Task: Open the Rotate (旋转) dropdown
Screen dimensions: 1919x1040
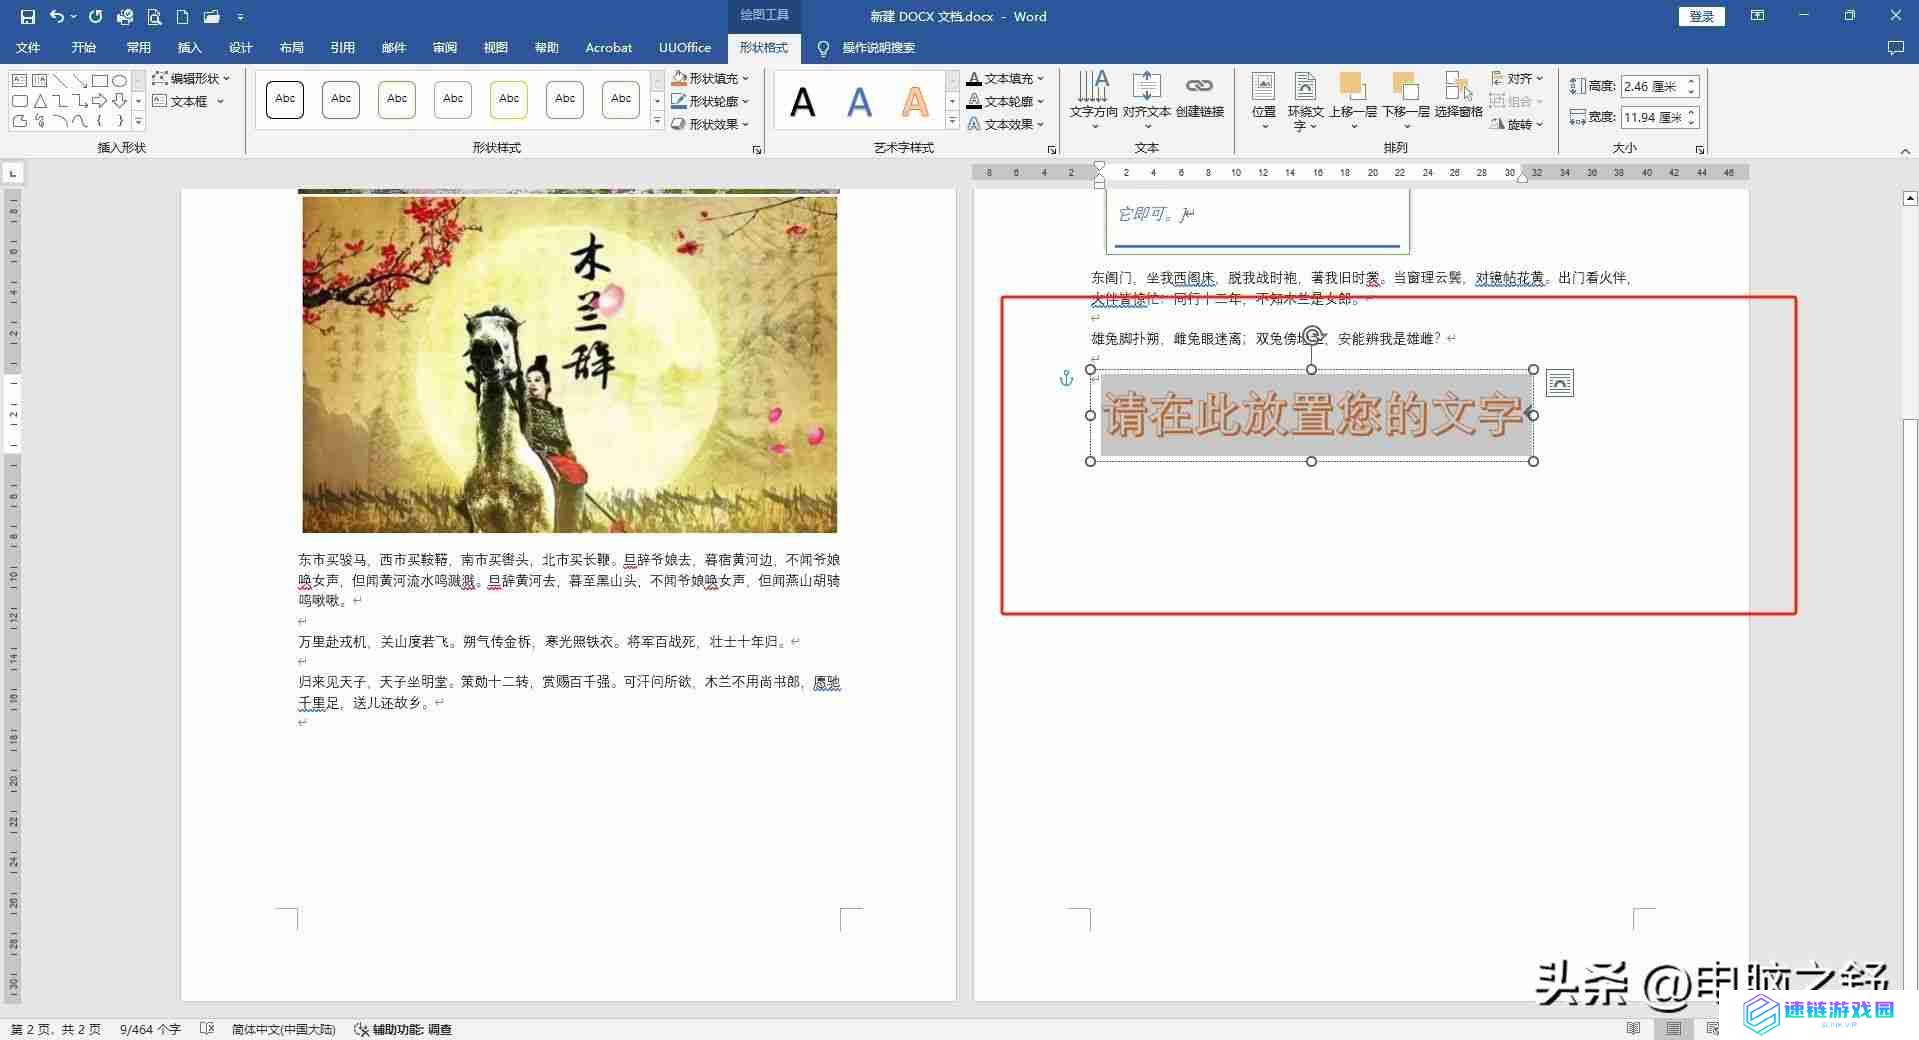Action: click(x=1517, y=124)
